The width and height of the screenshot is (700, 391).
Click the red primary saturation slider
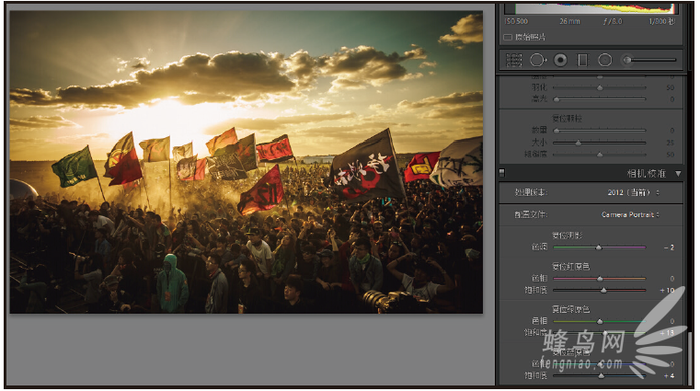[x=600, y=290]
